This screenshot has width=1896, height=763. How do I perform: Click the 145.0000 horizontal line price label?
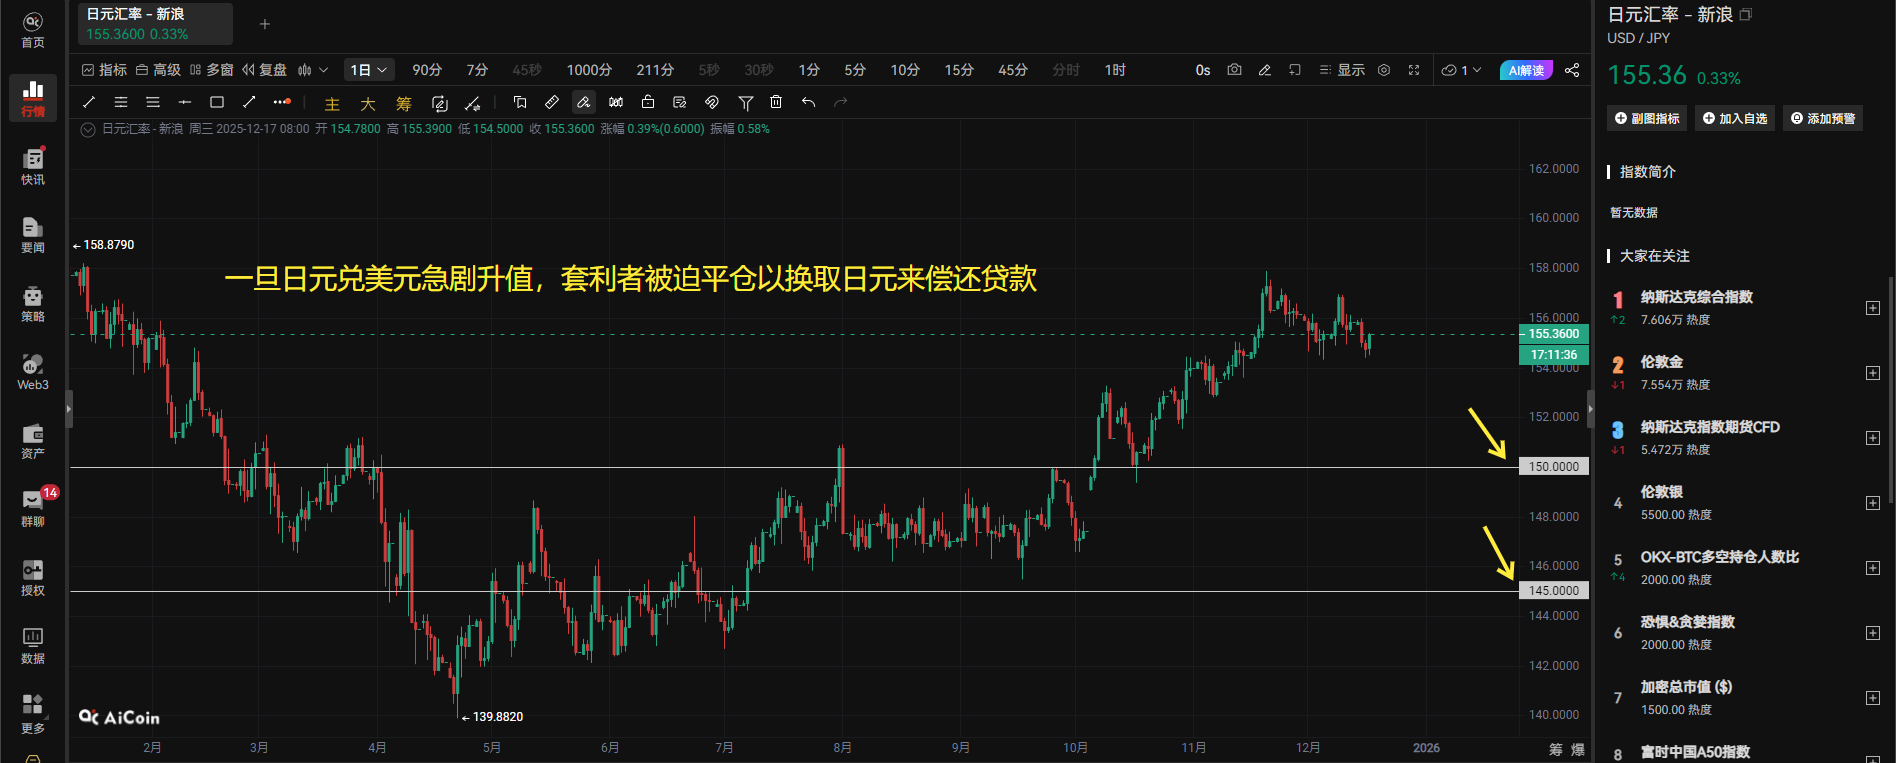[1554, 591]
